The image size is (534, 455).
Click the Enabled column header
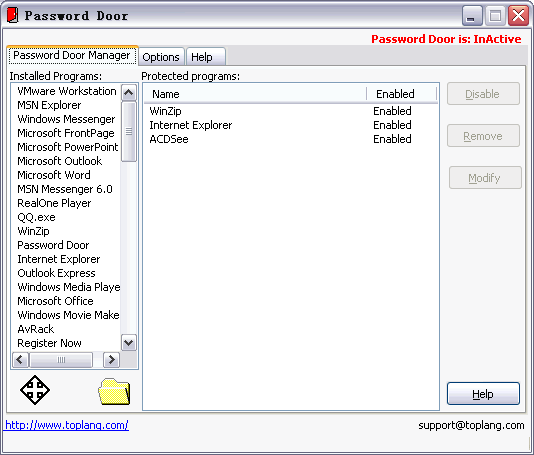[402, 94]
